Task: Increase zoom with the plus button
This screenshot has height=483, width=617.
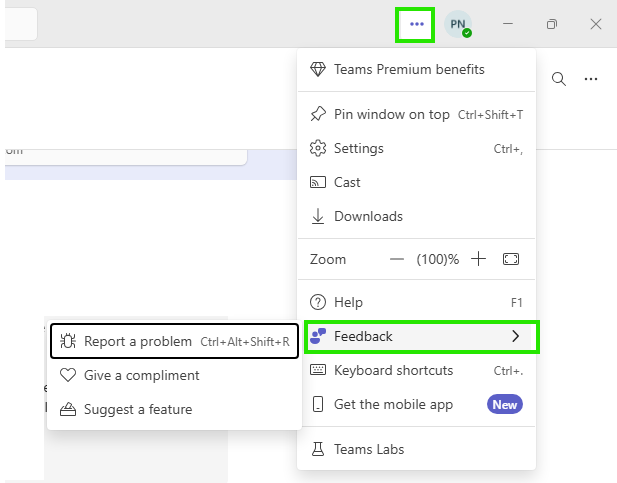Action: 478,259
